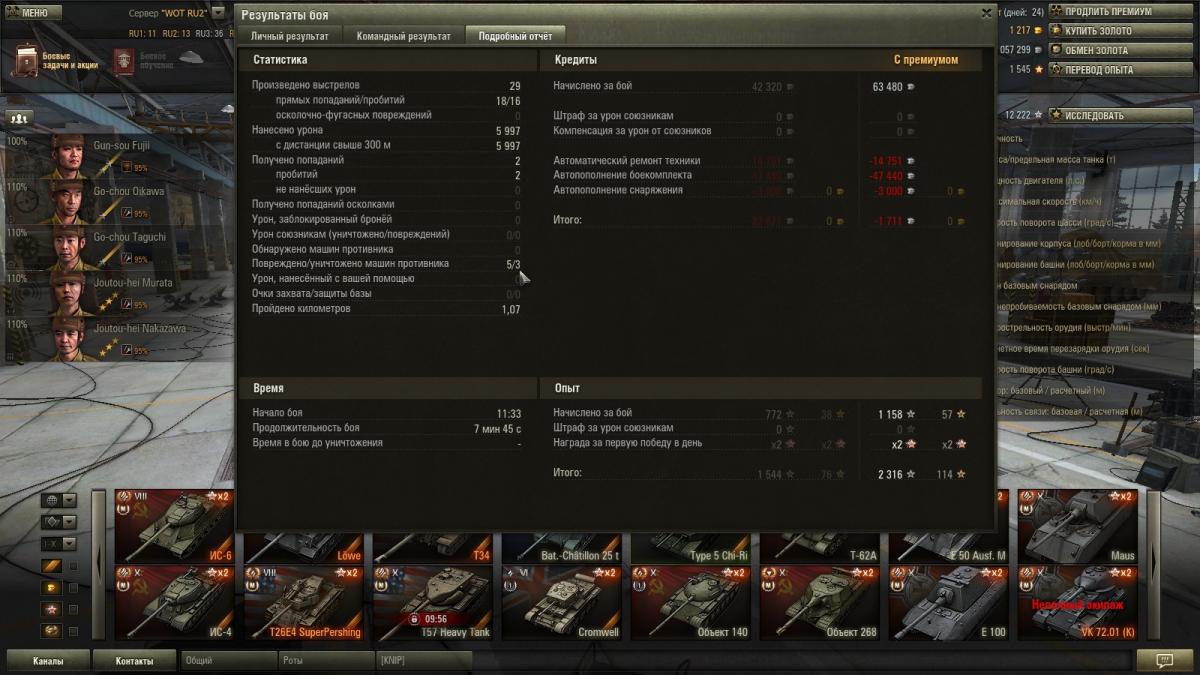Open the Общий chat tab
The image size is (1200, 675).
click(229, 661)
